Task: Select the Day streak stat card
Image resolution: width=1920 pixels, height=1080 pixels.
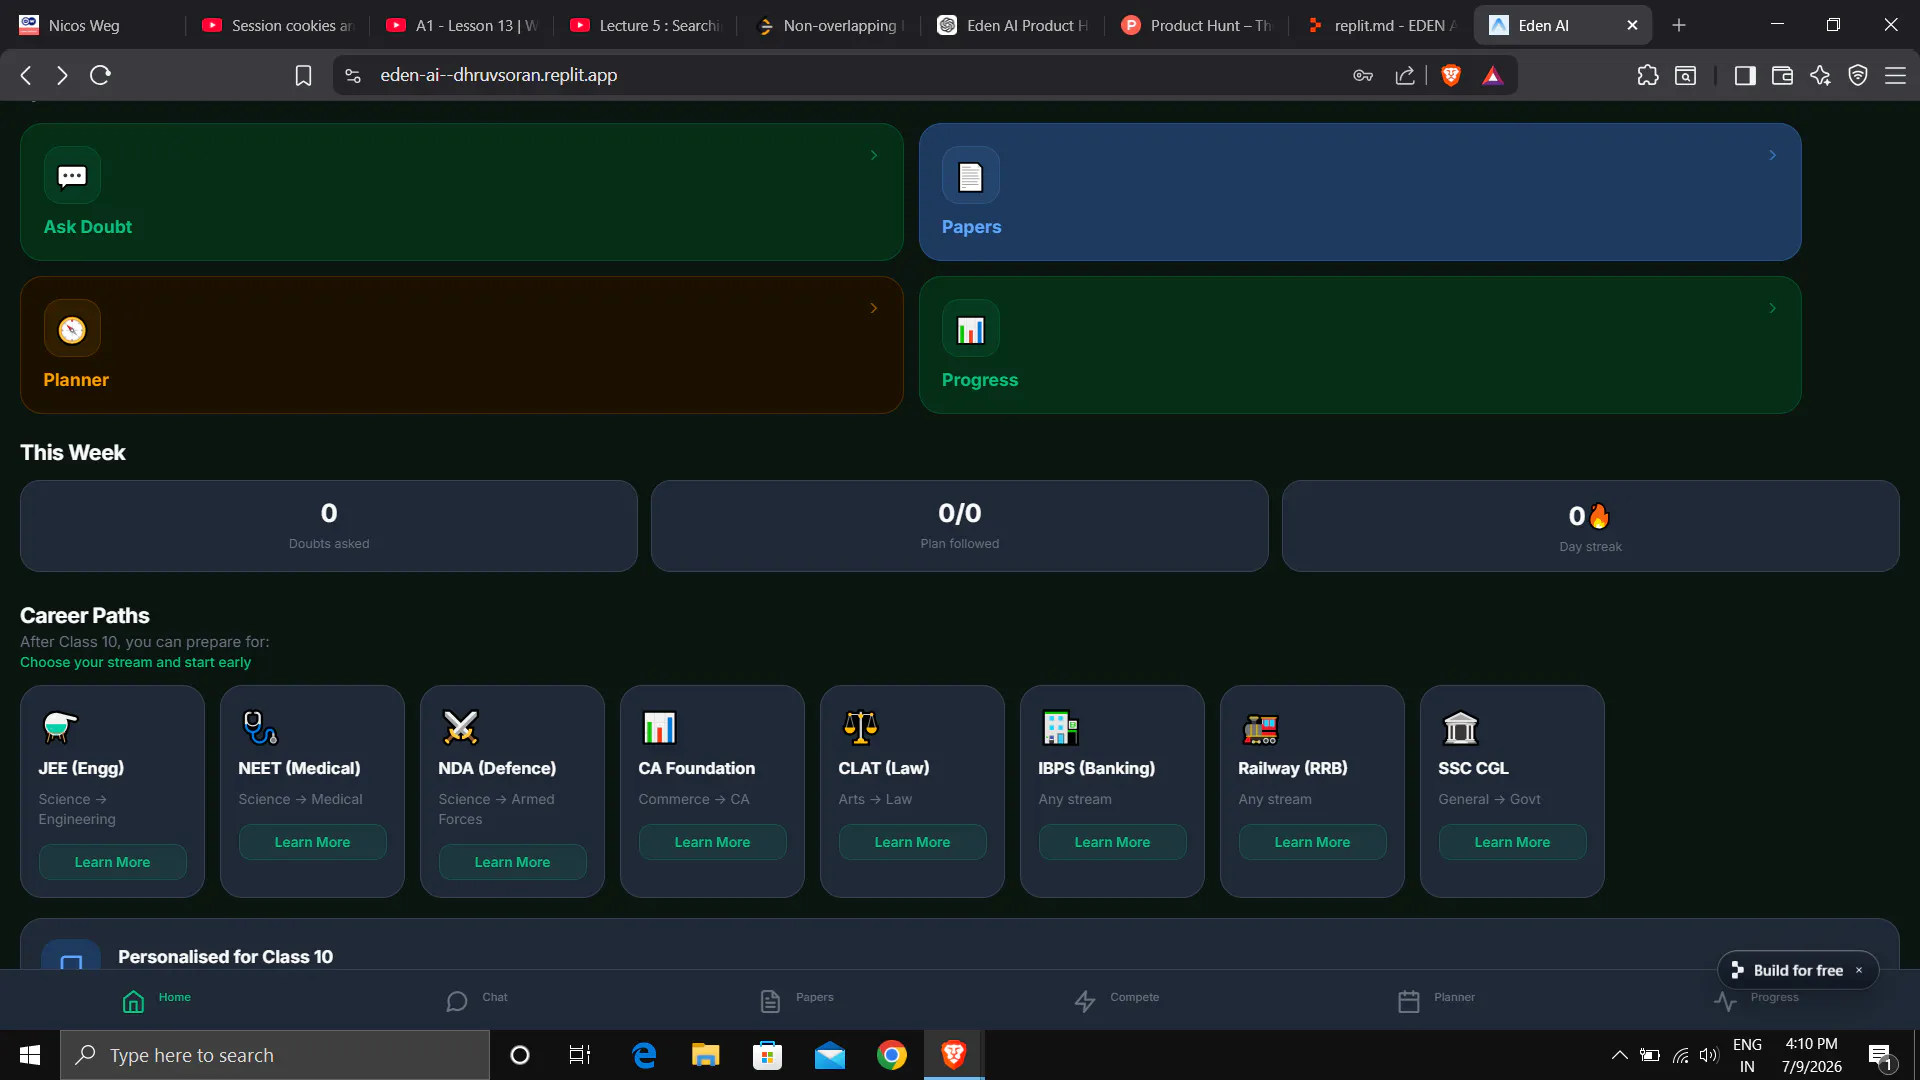Action: click(1590, 526)
